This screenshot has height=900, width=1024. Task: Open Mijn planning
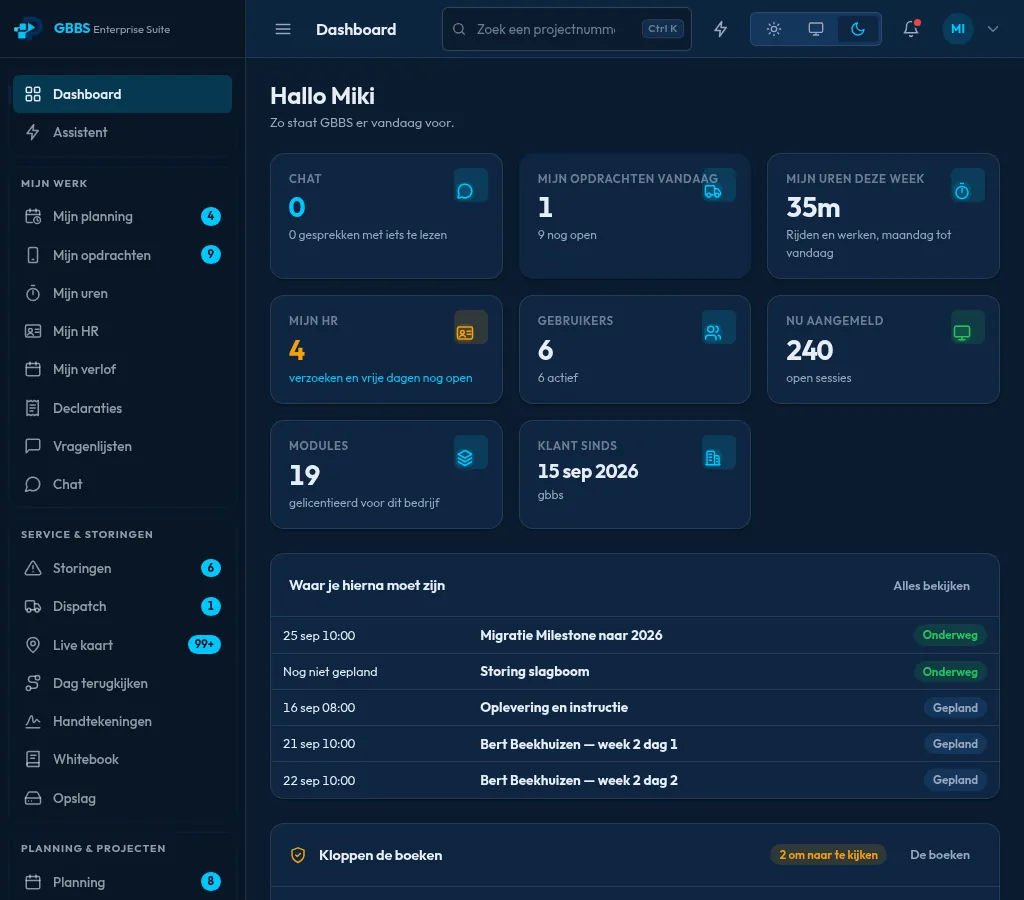click(x=122, y=216)
